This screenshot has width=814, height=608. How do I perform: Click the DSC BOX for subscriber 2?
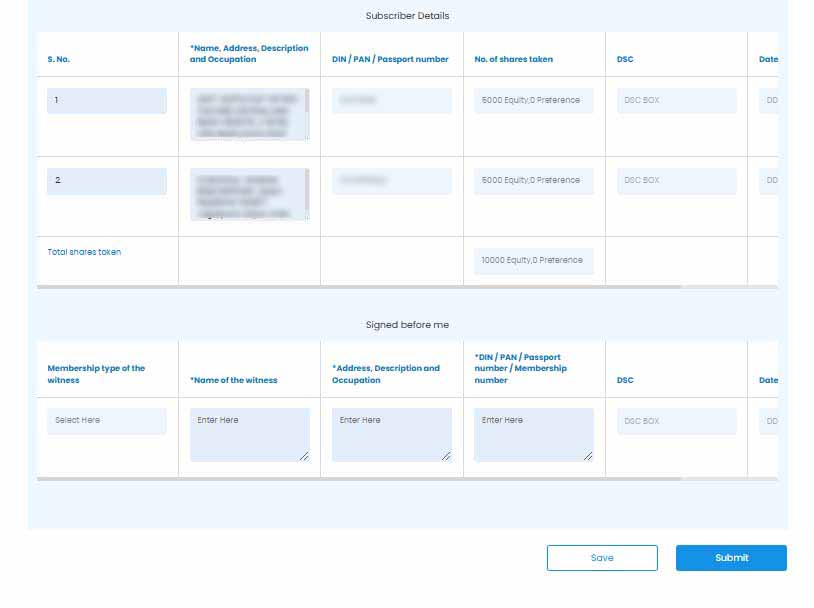[x=676, y=181]
